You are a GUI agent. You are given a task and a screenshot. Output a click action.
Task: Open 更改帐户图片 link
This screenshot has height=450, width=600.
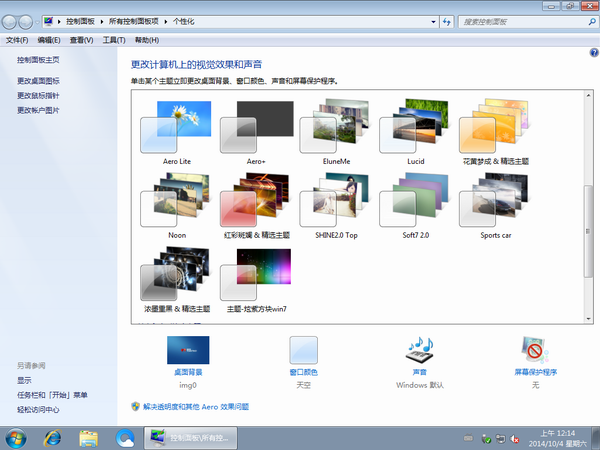(38, 110)
